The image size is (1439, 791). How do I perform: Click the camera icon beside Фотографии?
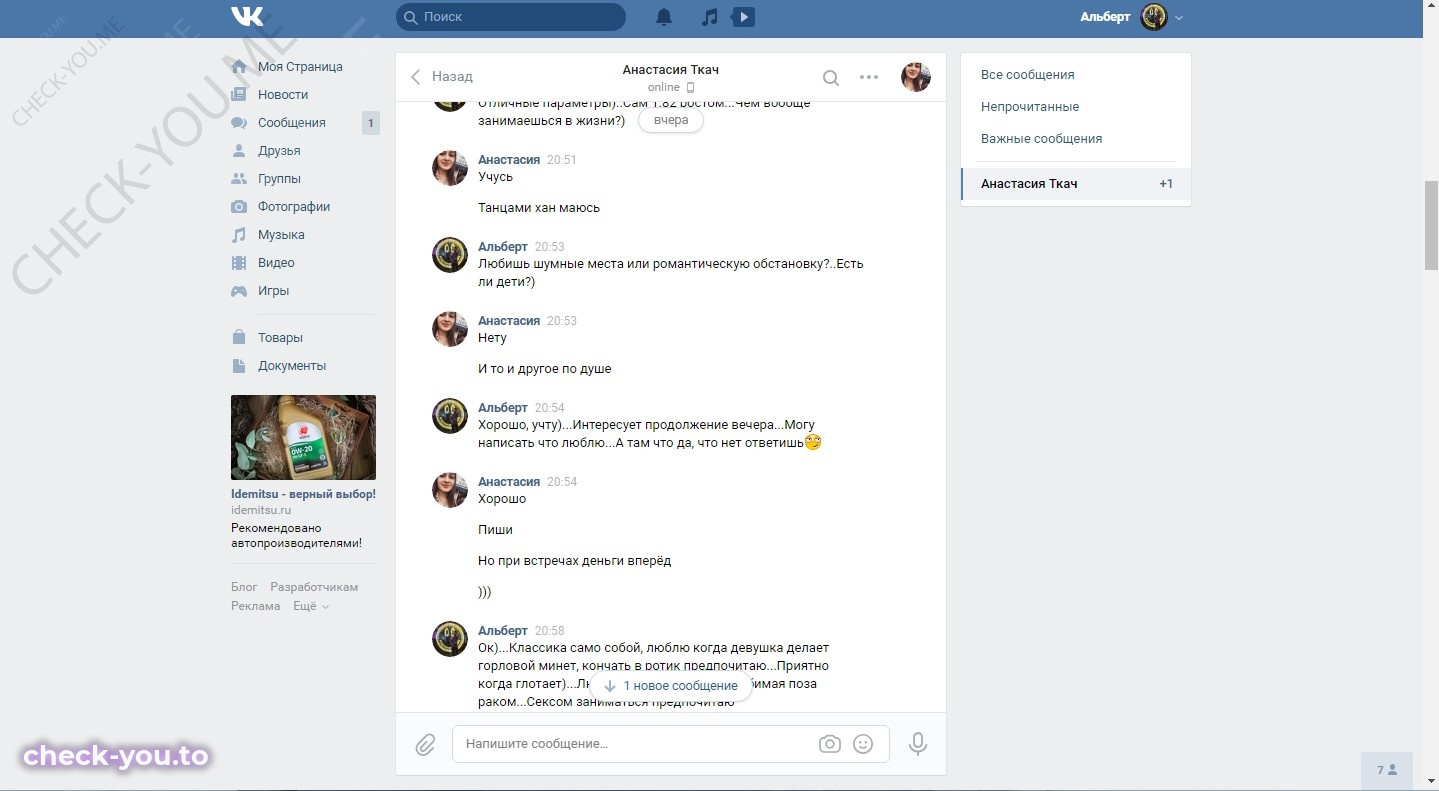[x=239, y=207]
